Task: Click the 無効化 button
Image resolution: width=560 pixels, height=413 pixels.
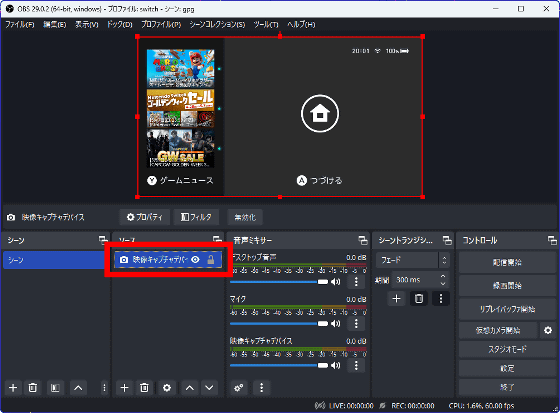Action: (245, 217)
